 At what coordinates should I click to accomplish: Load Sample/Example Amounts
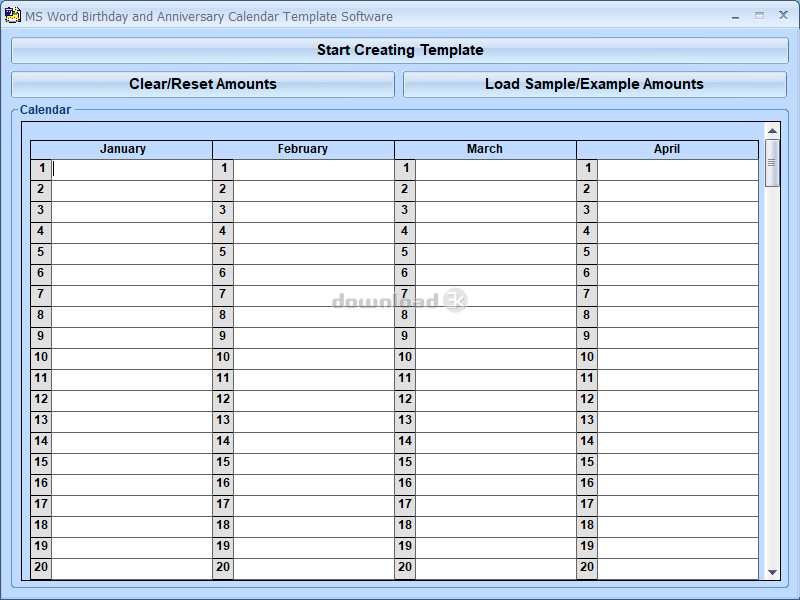(595, 84)
